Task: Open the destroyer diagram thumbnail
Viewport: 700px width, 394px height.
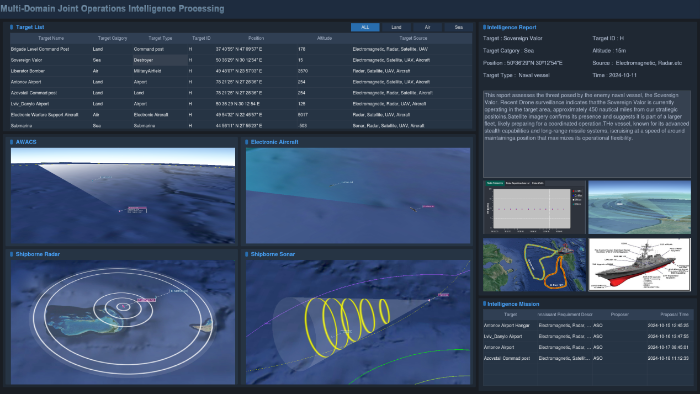Action: [x=639, y=264]
